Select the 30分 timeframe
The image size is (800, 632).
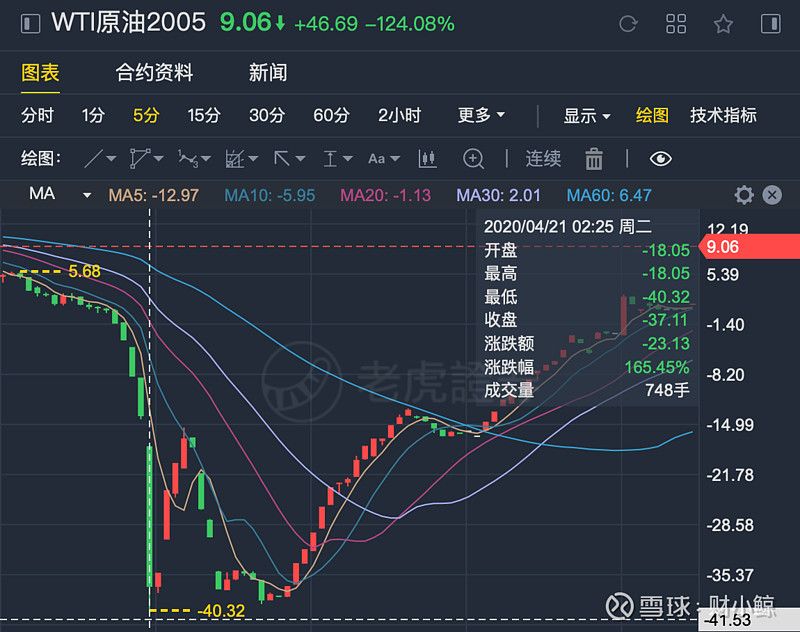tap(267, 115)
